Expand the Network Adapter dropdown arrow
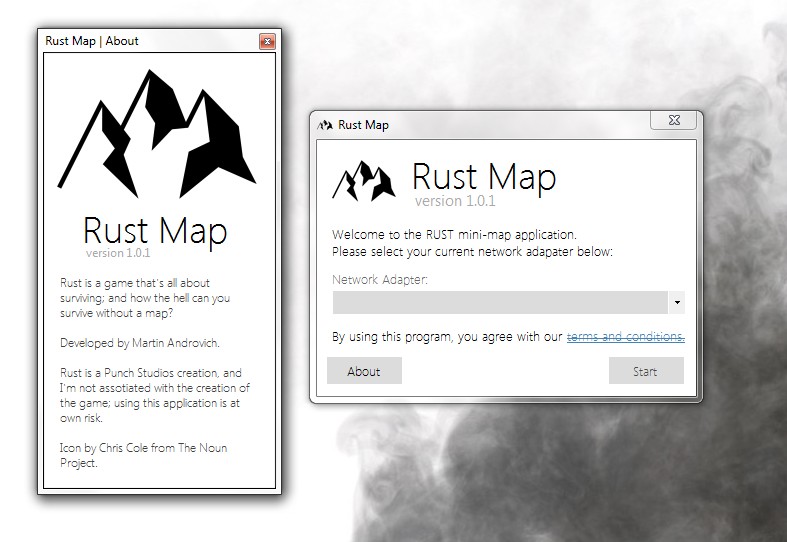787x542 pixels. (677, 302)
